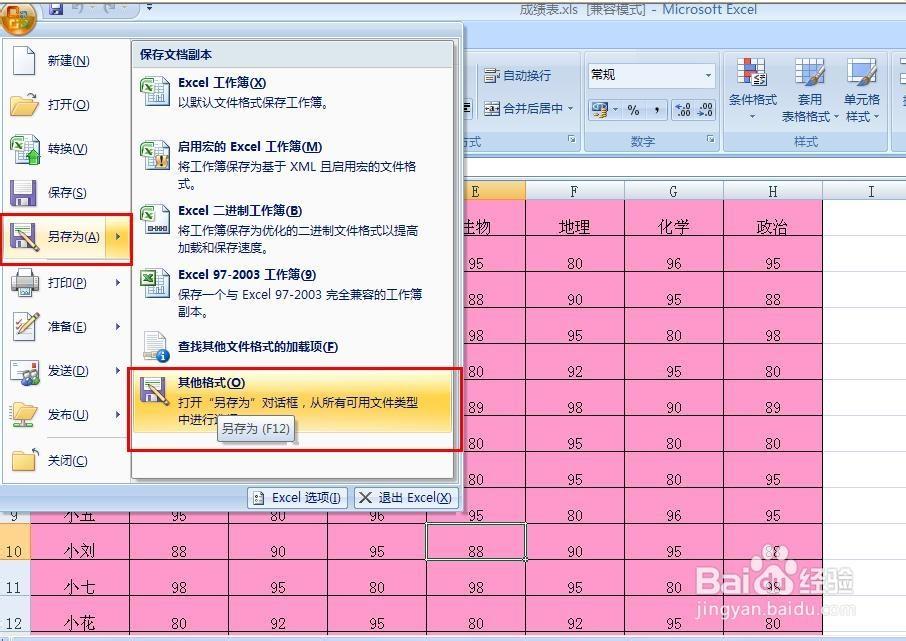Click the accounting number format icon

click(x=599, y=110)
